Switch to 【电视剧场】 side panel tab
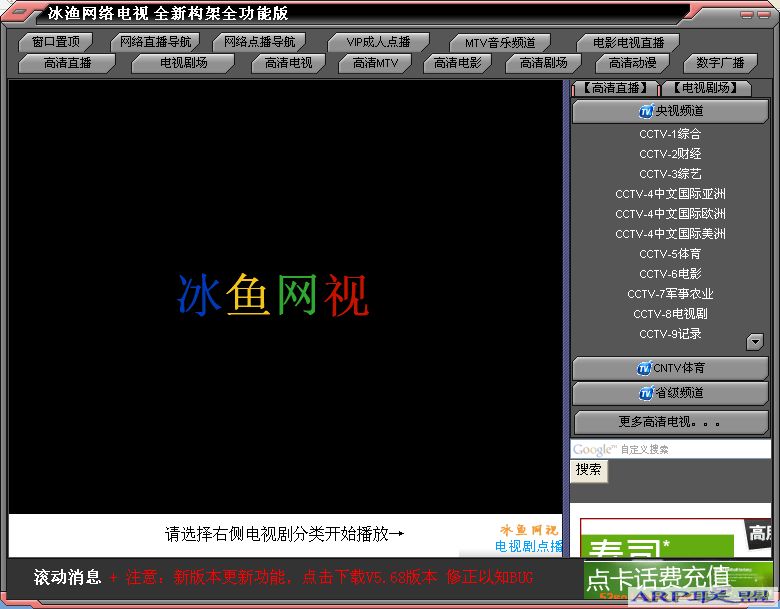The width and height of the screenshot is (780, 609). point(705,89)
